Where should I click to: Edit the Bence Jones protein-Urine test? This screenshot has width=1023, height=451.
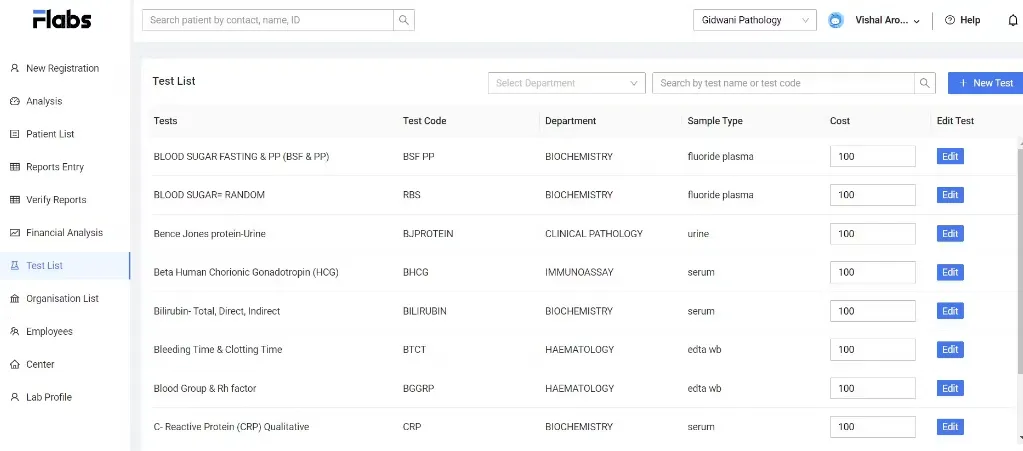[950, 234]
